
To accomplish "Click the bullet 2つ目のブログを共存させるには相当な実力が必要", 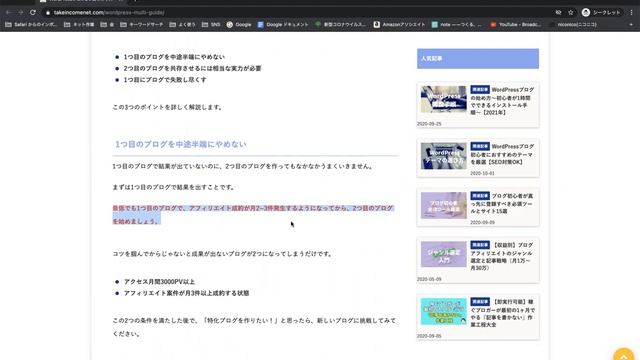I will (x=193, y=68).
